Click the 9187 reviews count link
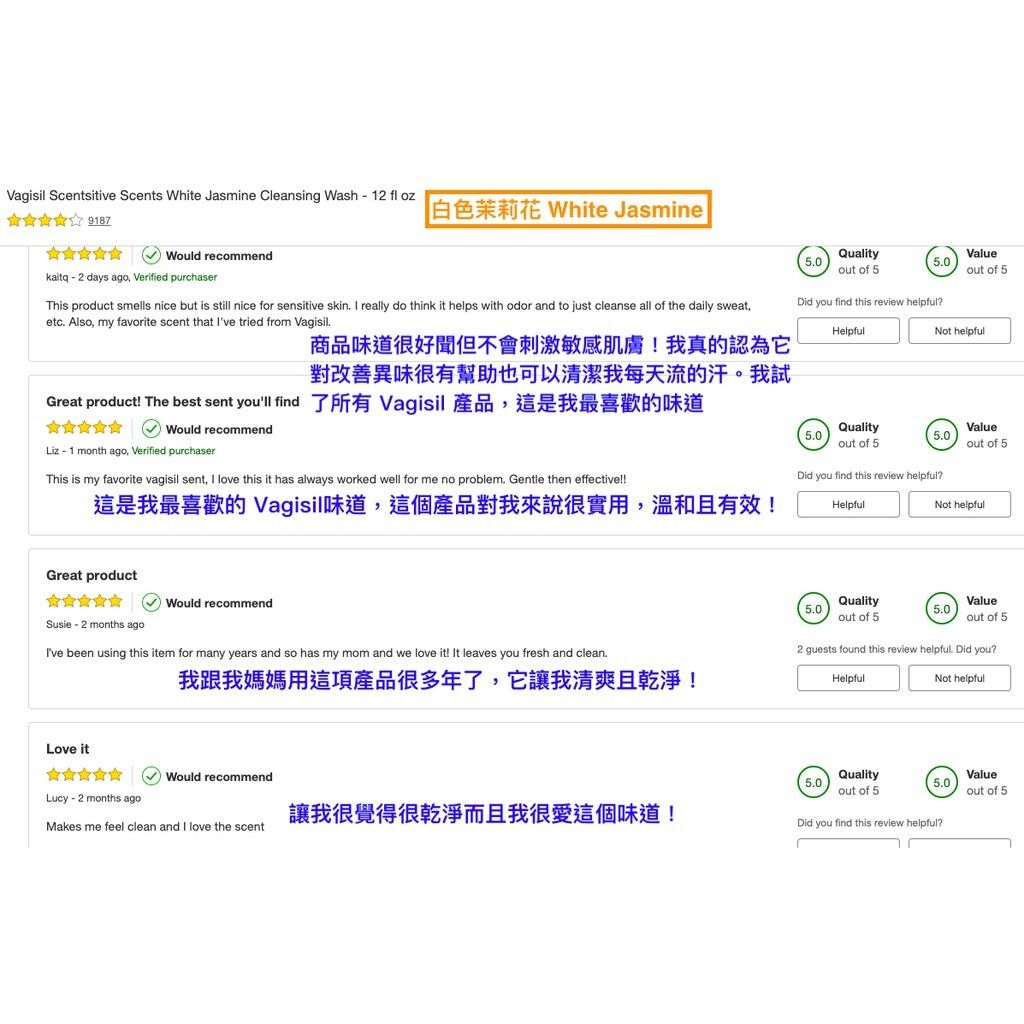Screen dimensions: 1024x1024 tap(99, 221)
